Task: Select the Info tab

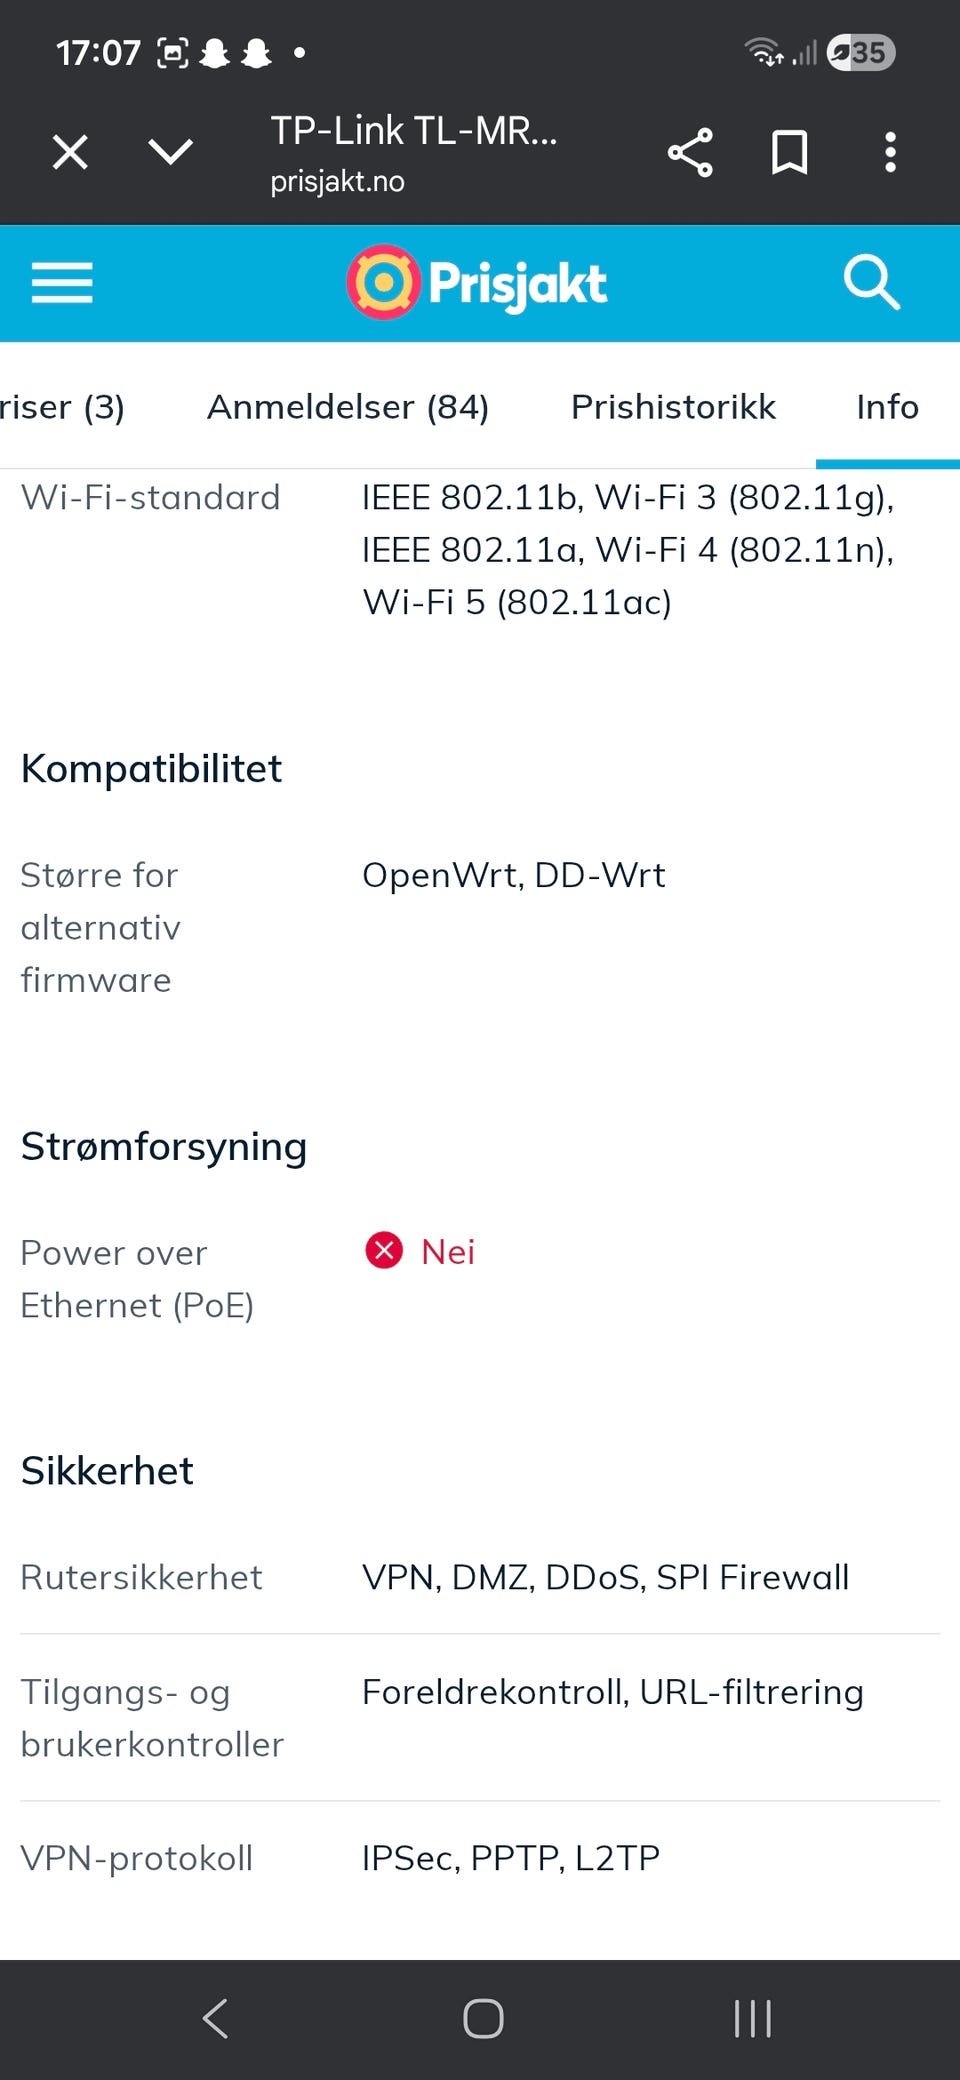Action: point(887,407)
